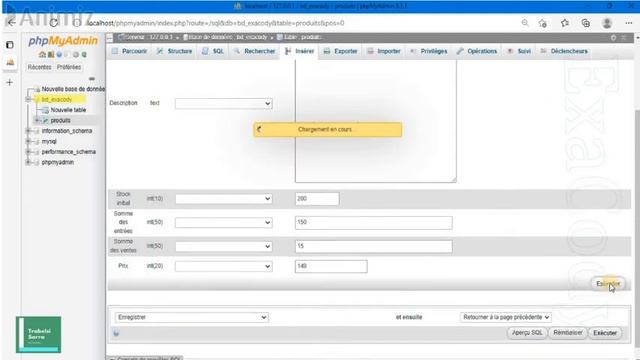Open the phpMyAdmin documentation blue icon
Viewport: 640px width, 360px height.
[59, 54]
